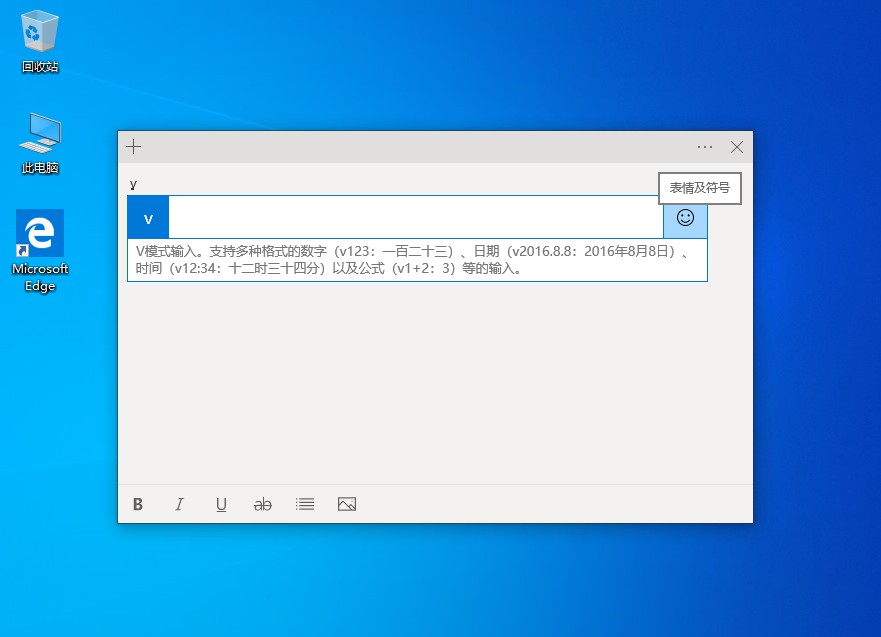Toggle bullet list formatting
881x637 pixels.
pyautogui.click(x=305, y=504)
